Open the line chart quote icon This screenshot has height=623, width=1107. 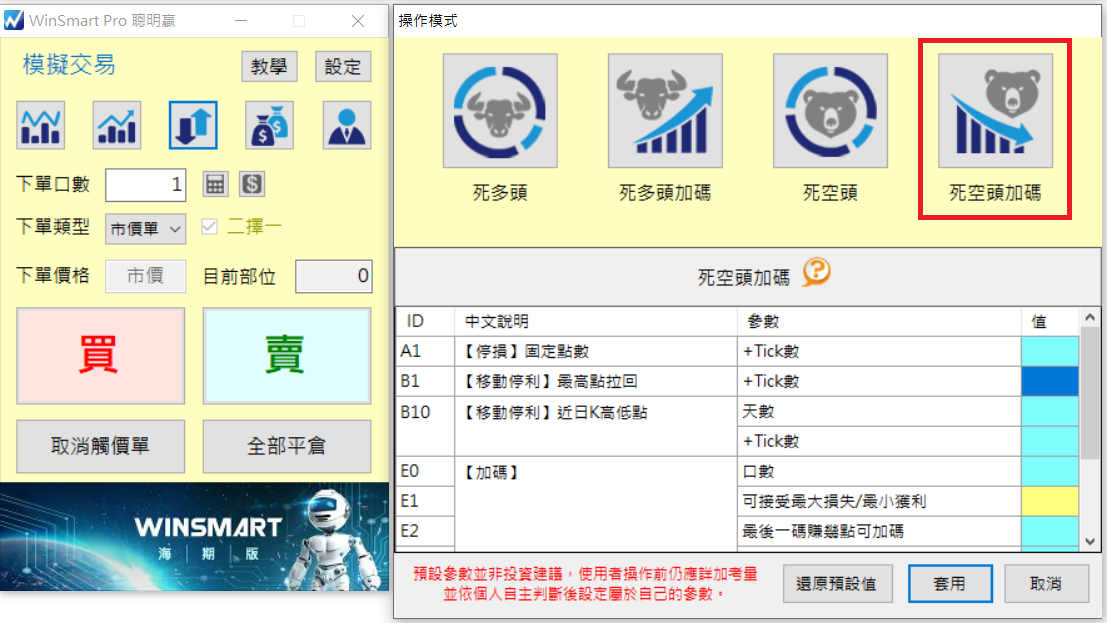point(41,126)
